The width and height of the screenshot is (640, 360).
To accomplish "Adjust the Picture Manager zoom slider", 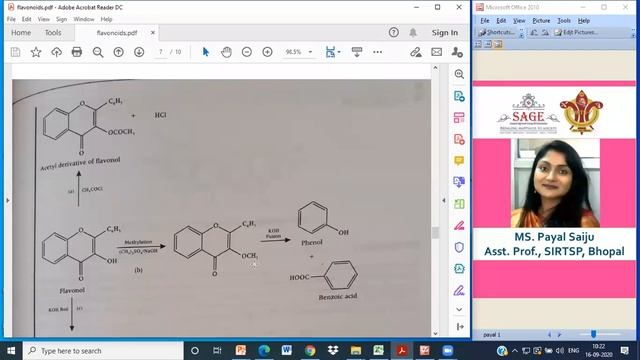I will 593,334.
